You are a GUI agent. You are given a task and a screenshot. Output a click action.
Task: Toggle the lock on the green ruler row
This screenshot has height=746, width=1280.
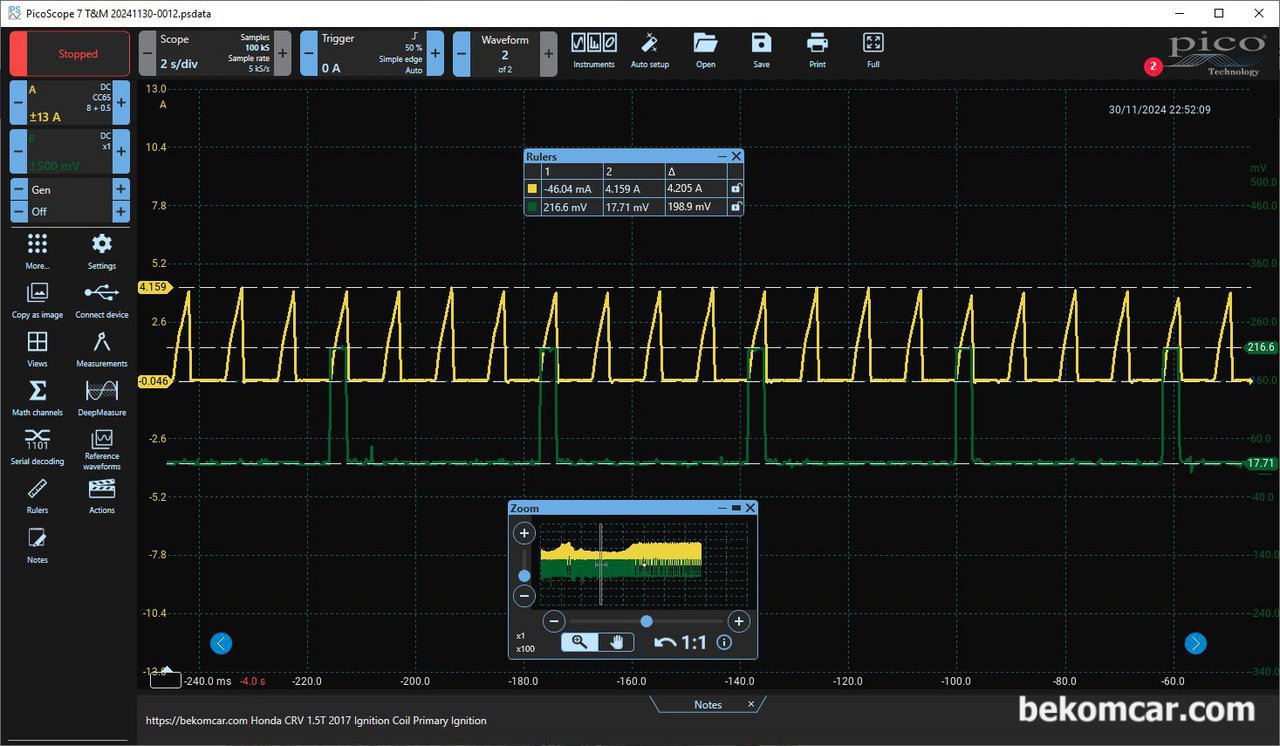coord(736,207)
